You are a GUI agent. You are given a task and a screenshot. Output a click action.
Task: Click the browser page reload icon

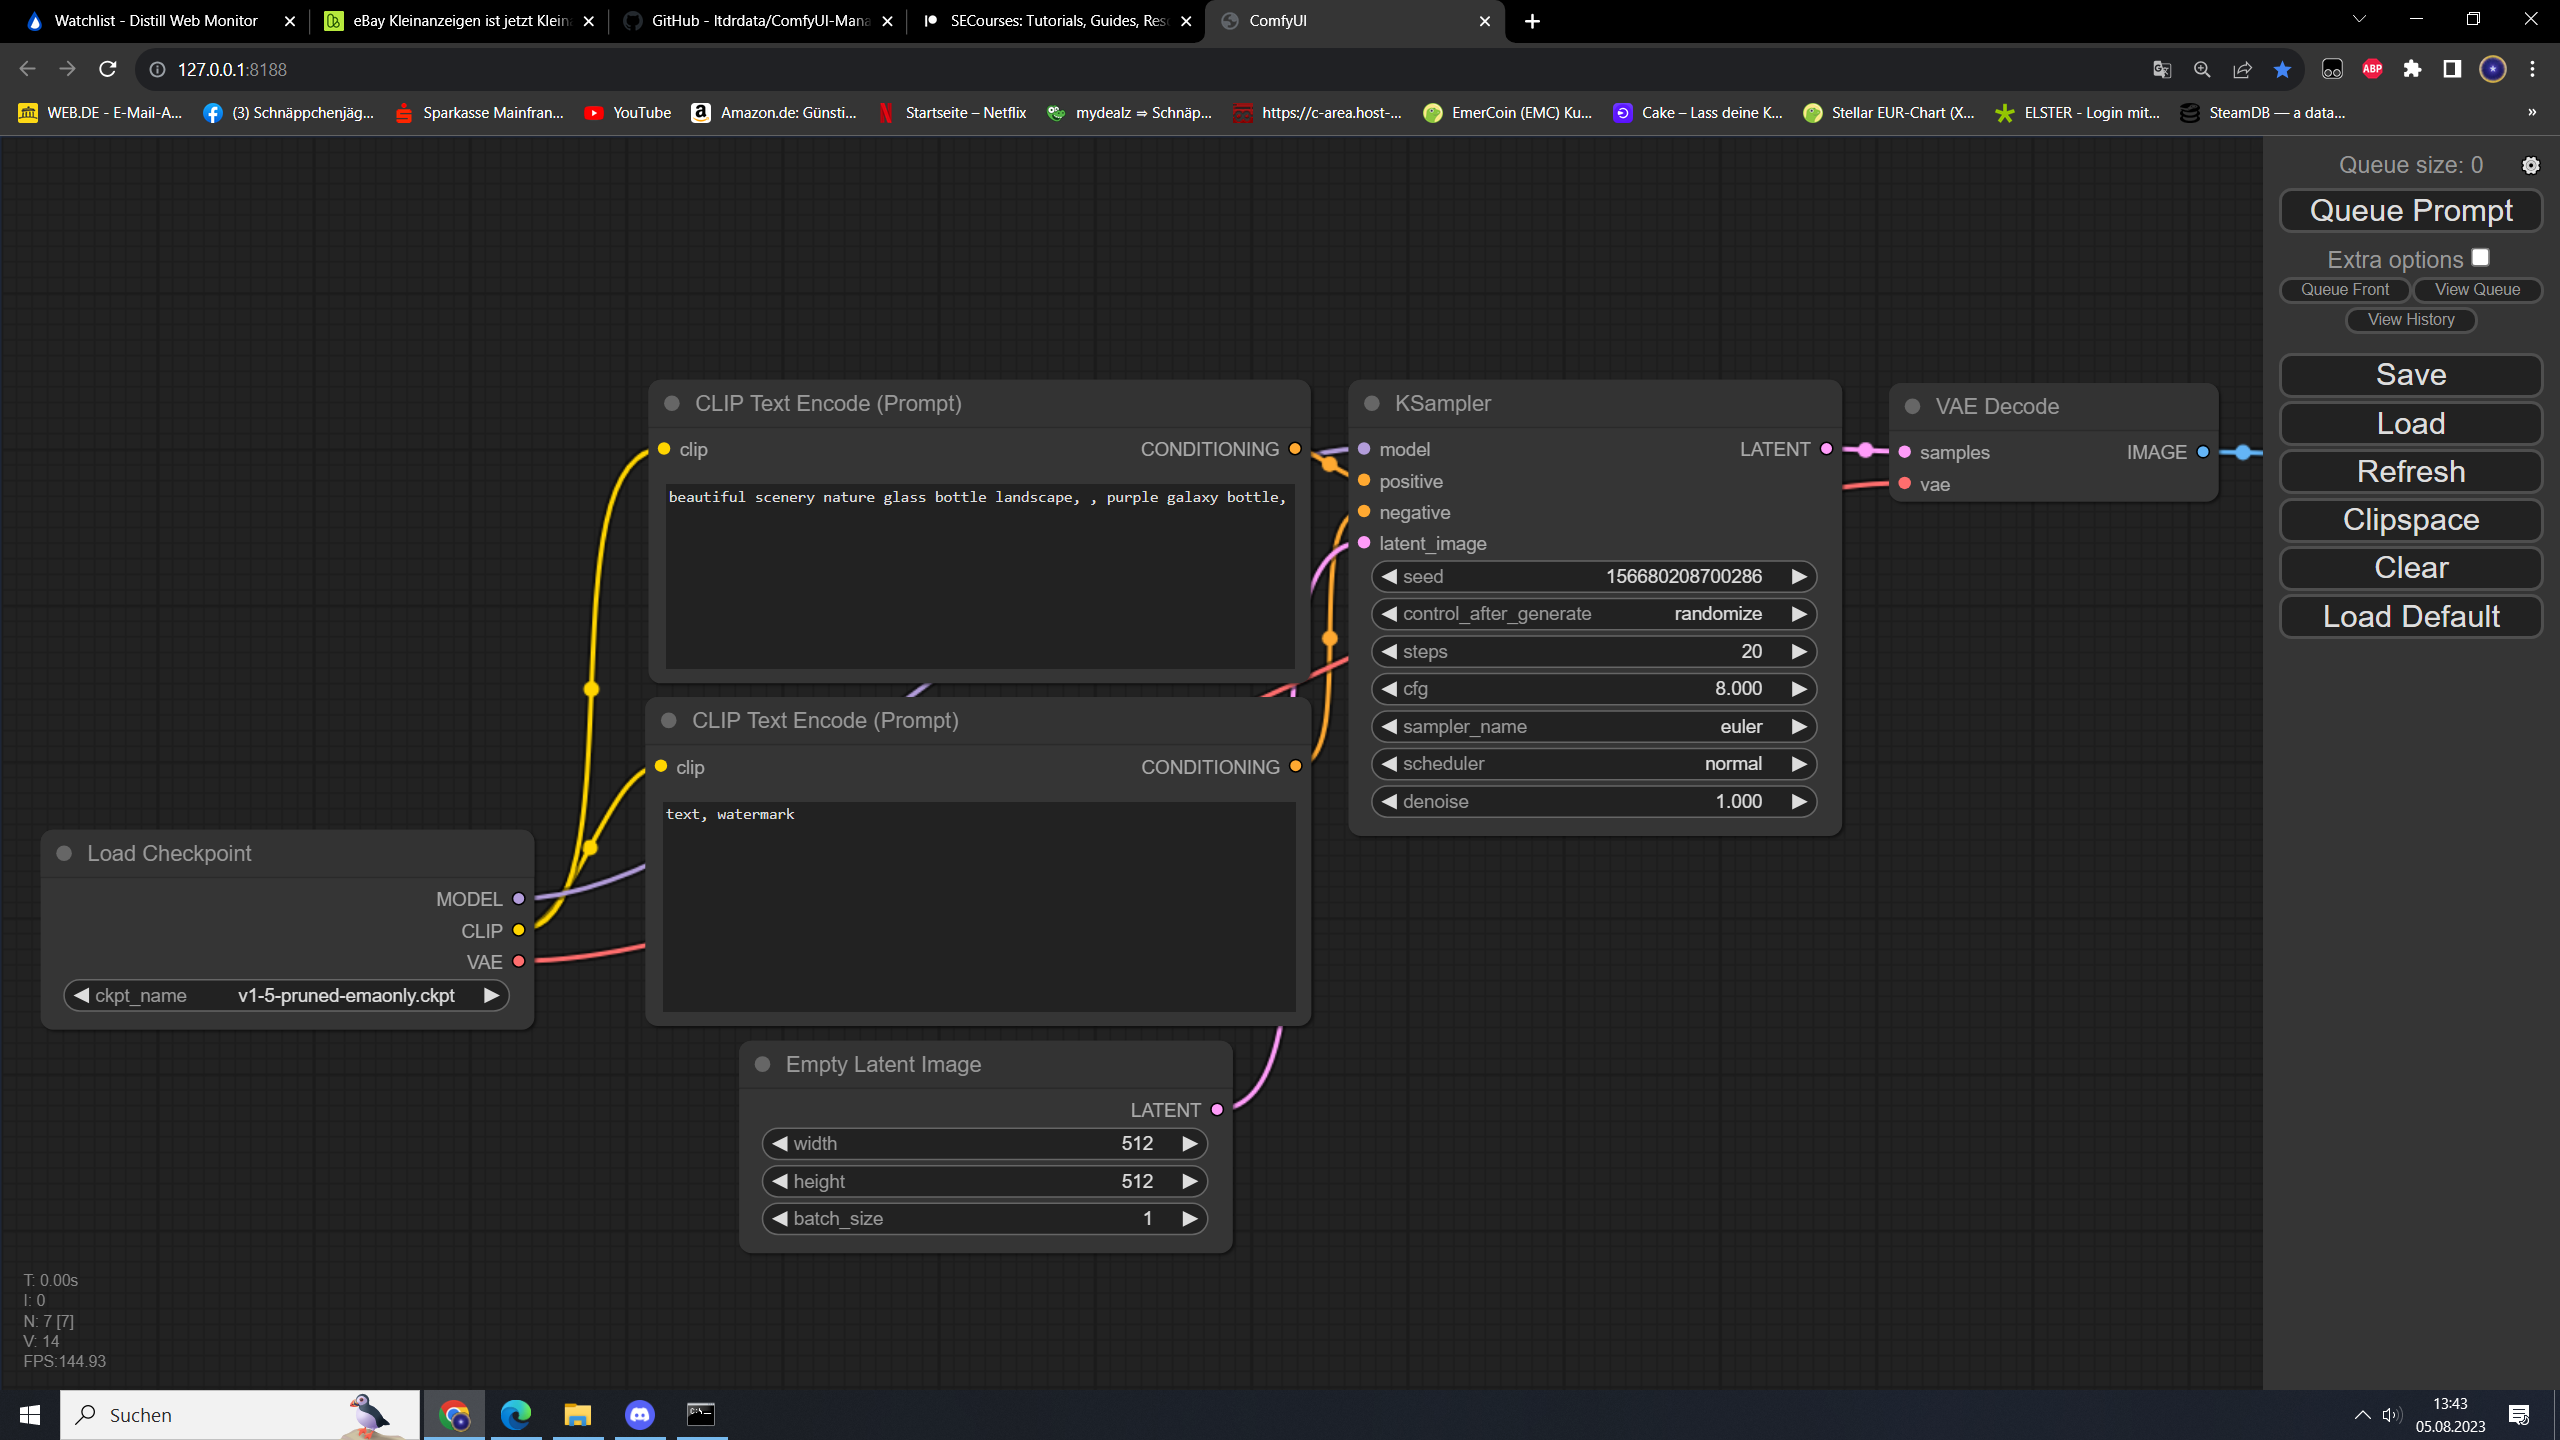pos(108,69)
